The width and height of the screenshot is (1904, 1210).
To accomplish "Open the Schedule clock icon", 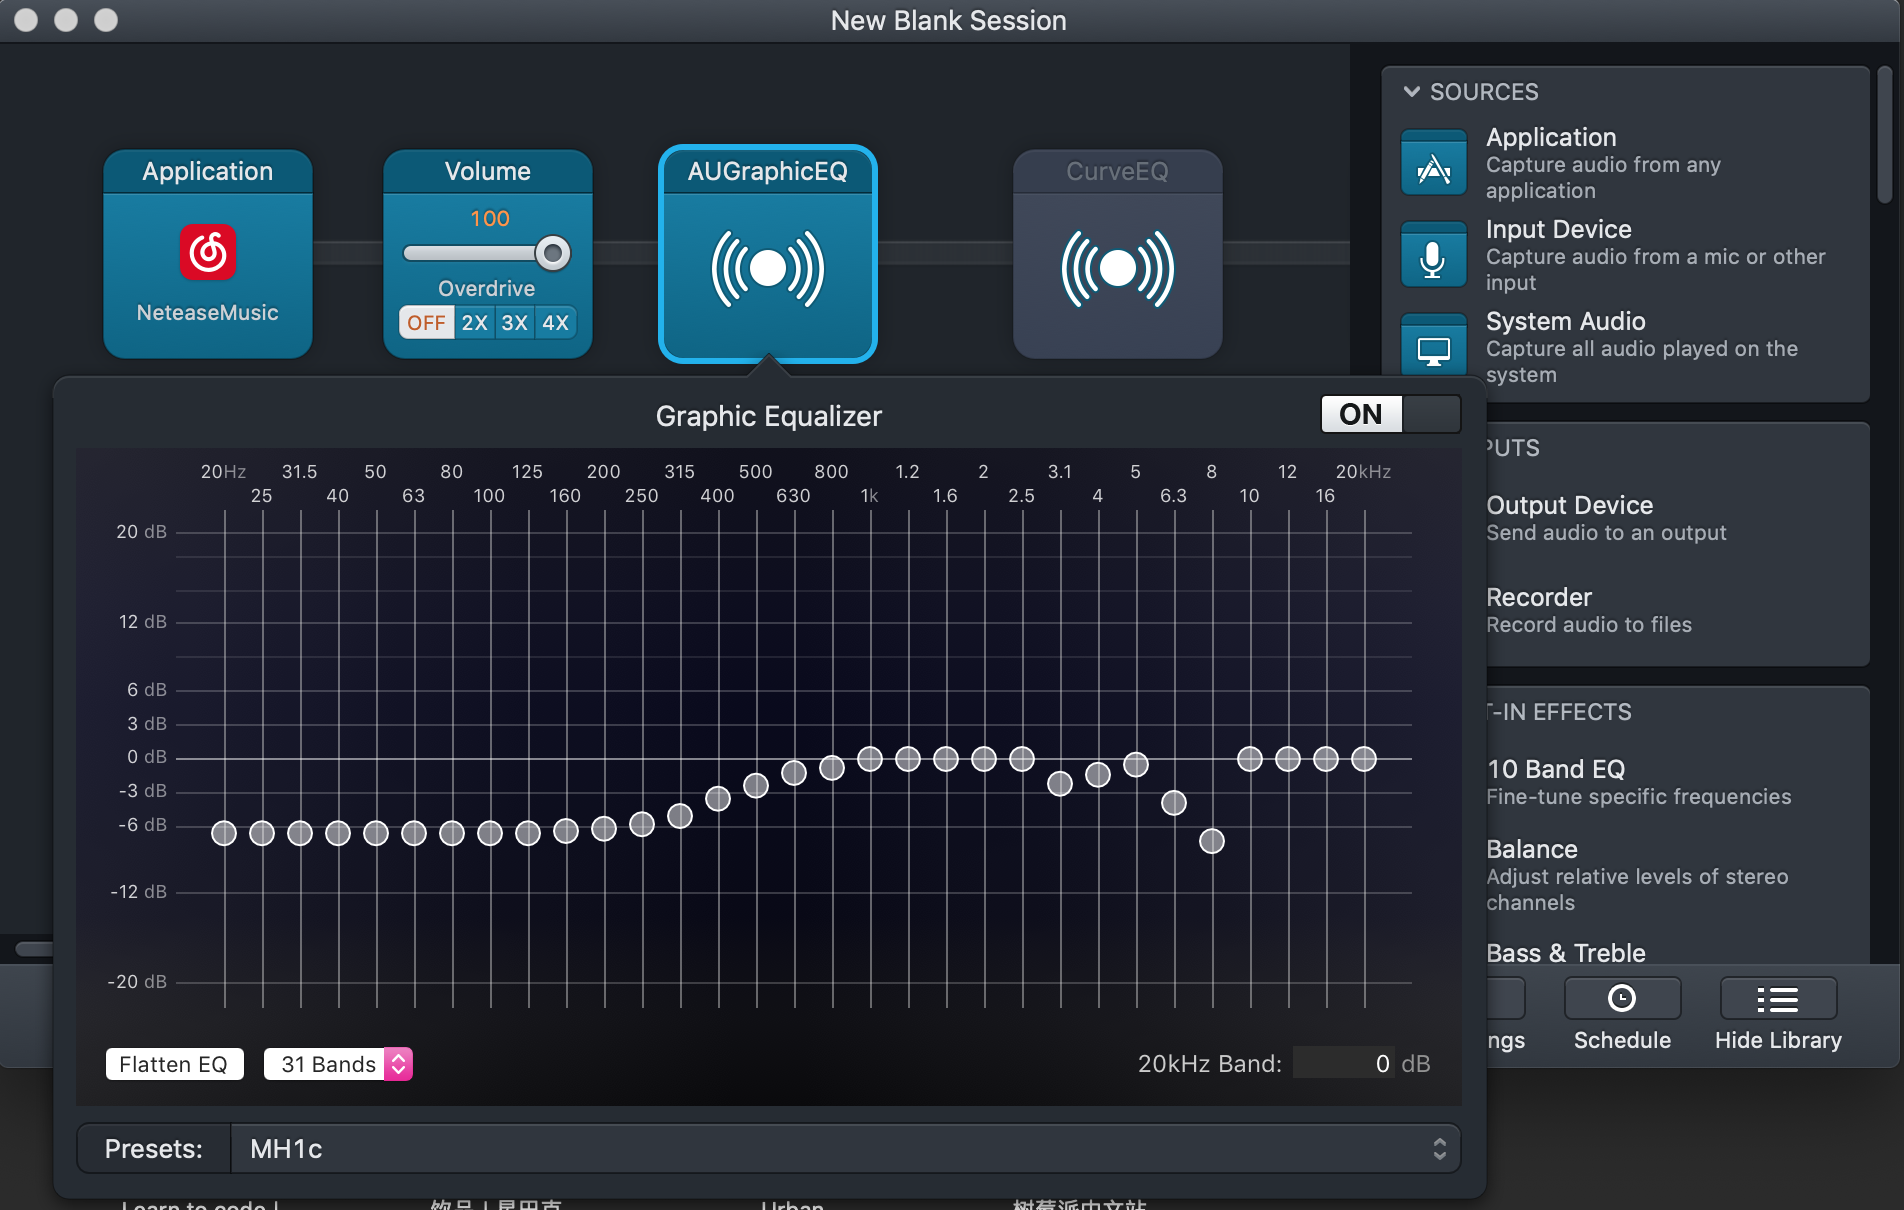I will [1622, 998].
